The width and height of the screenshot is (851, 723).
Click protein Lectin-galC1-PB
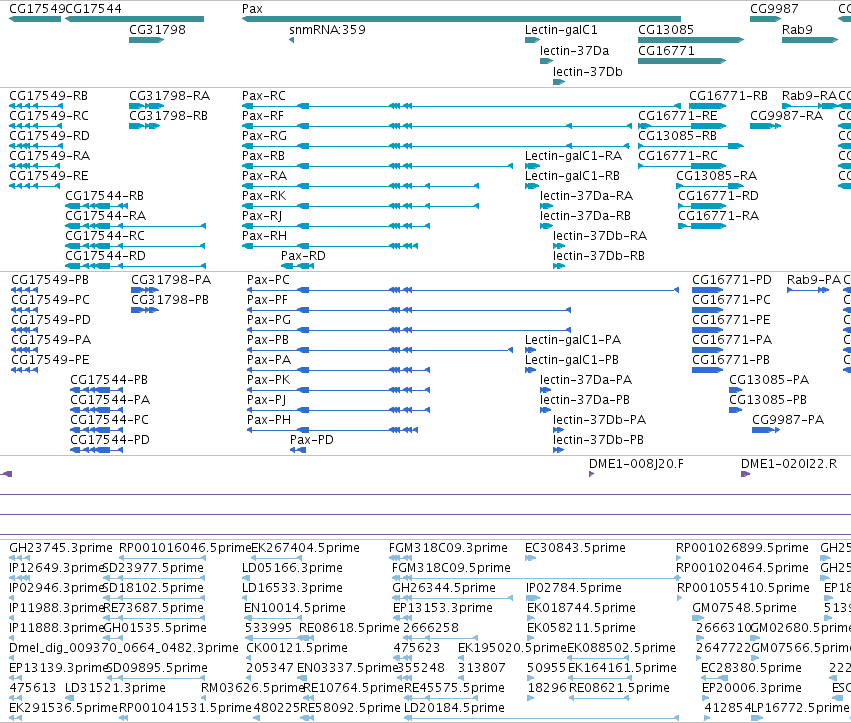(x=571, y=360)
